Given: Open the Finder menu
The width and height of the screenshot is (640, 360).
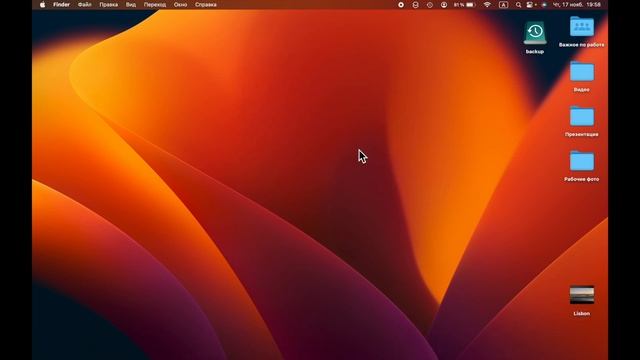Looking at the screenshot, I should click(61, 5).
